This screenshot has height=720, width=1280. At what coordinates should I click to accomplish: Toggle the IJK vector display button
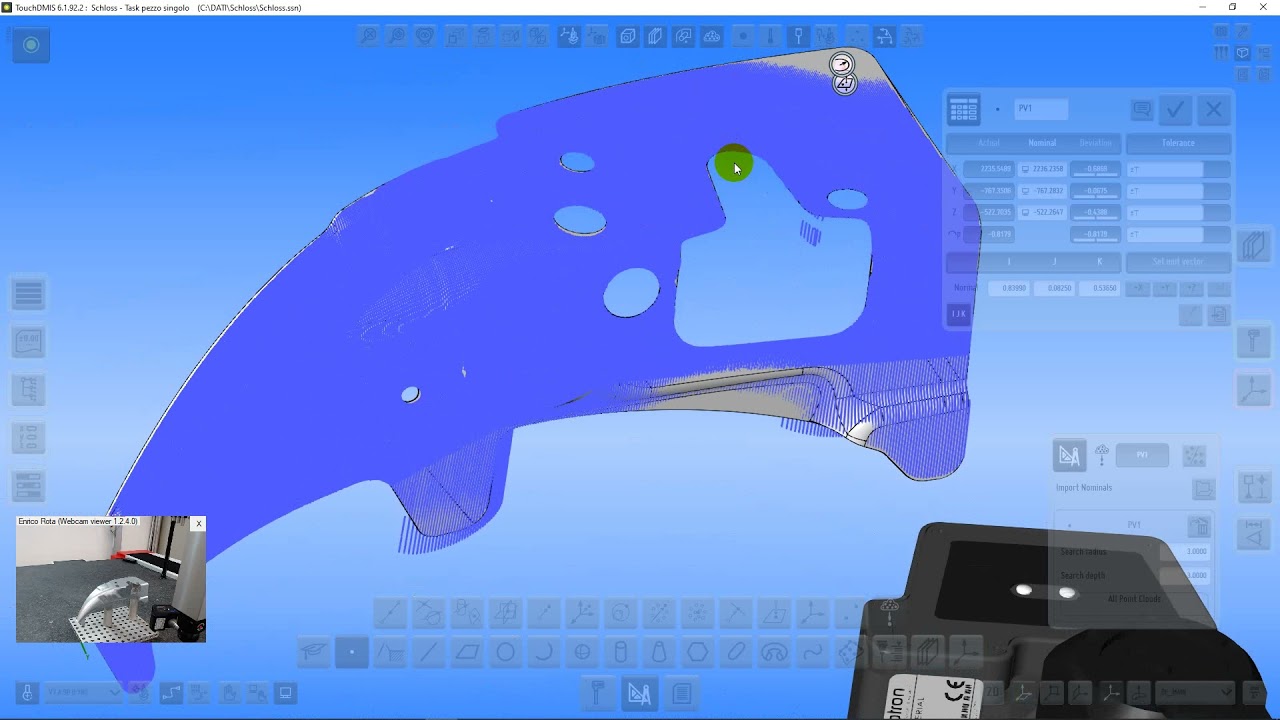958,314
